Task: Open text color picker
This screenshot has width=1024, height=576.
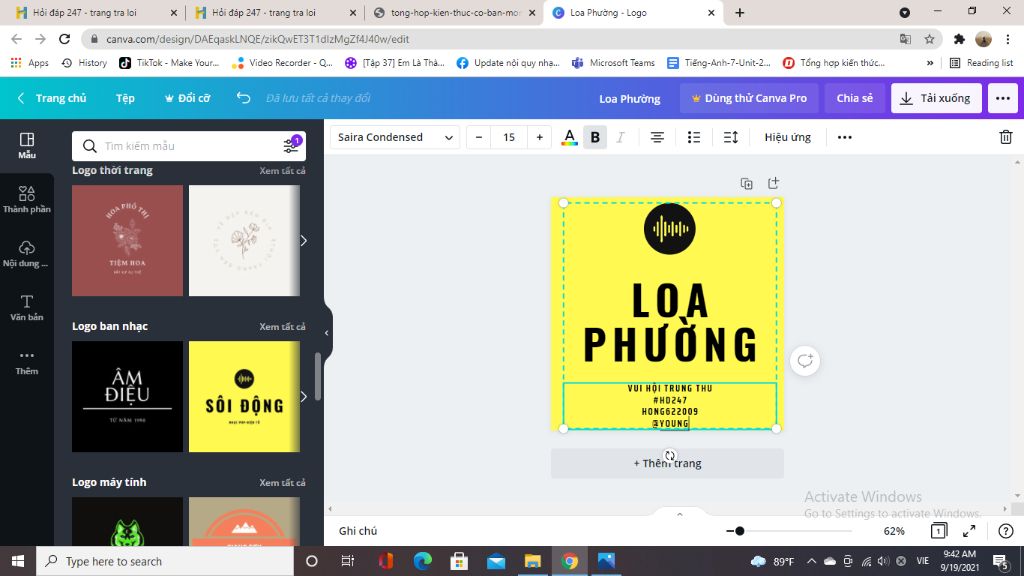Action: click(569, 137)
